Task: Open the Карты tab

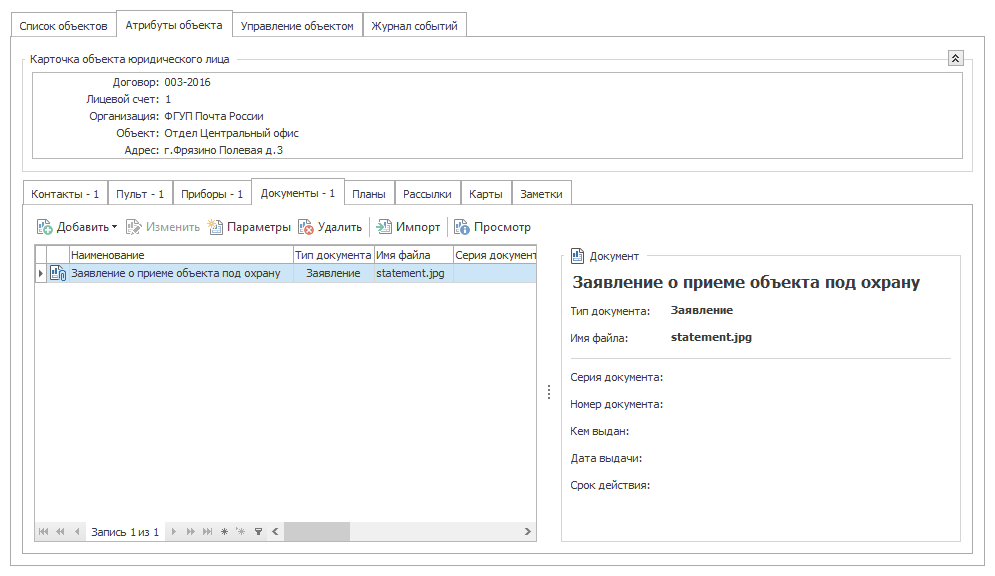Action: point(486,194)
